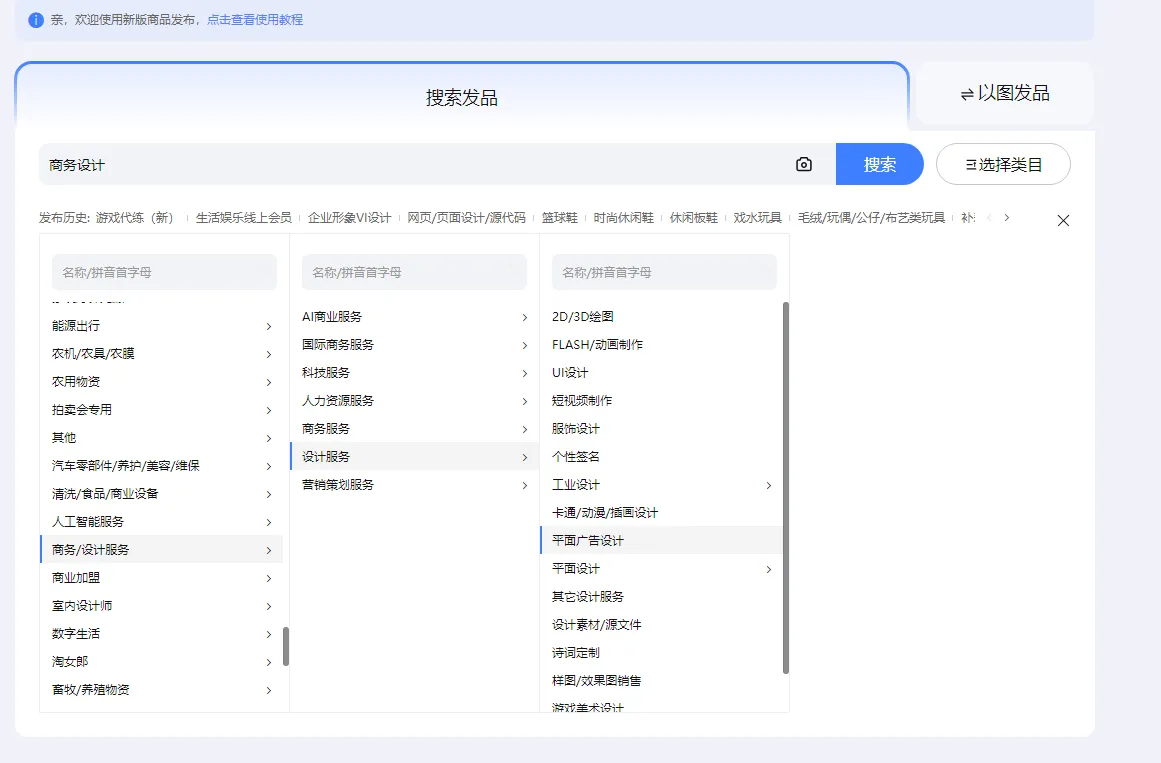1161x763 pixels.
Task: Expand the 工业设计 category
Action: tap(766, 484)
